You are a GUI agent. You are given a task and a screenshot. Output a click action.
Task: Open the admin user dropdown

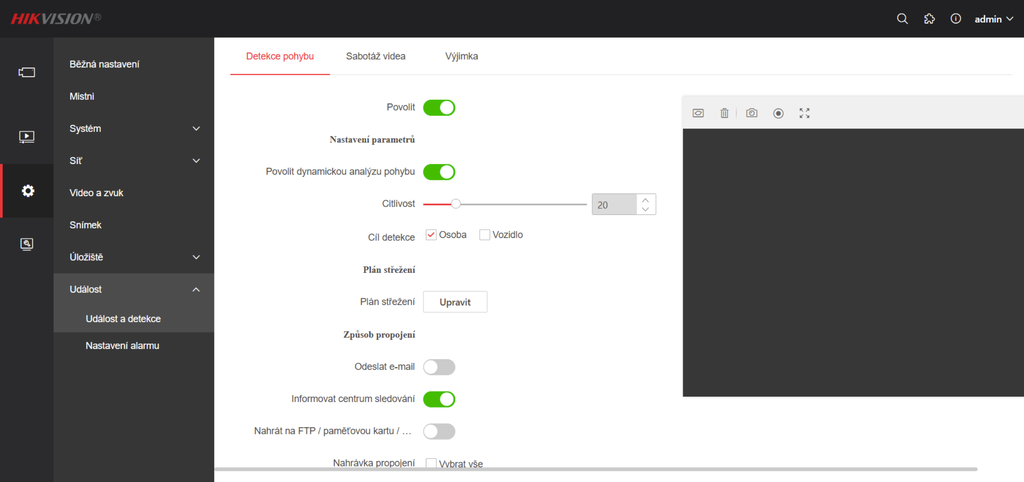coord(993,19)
